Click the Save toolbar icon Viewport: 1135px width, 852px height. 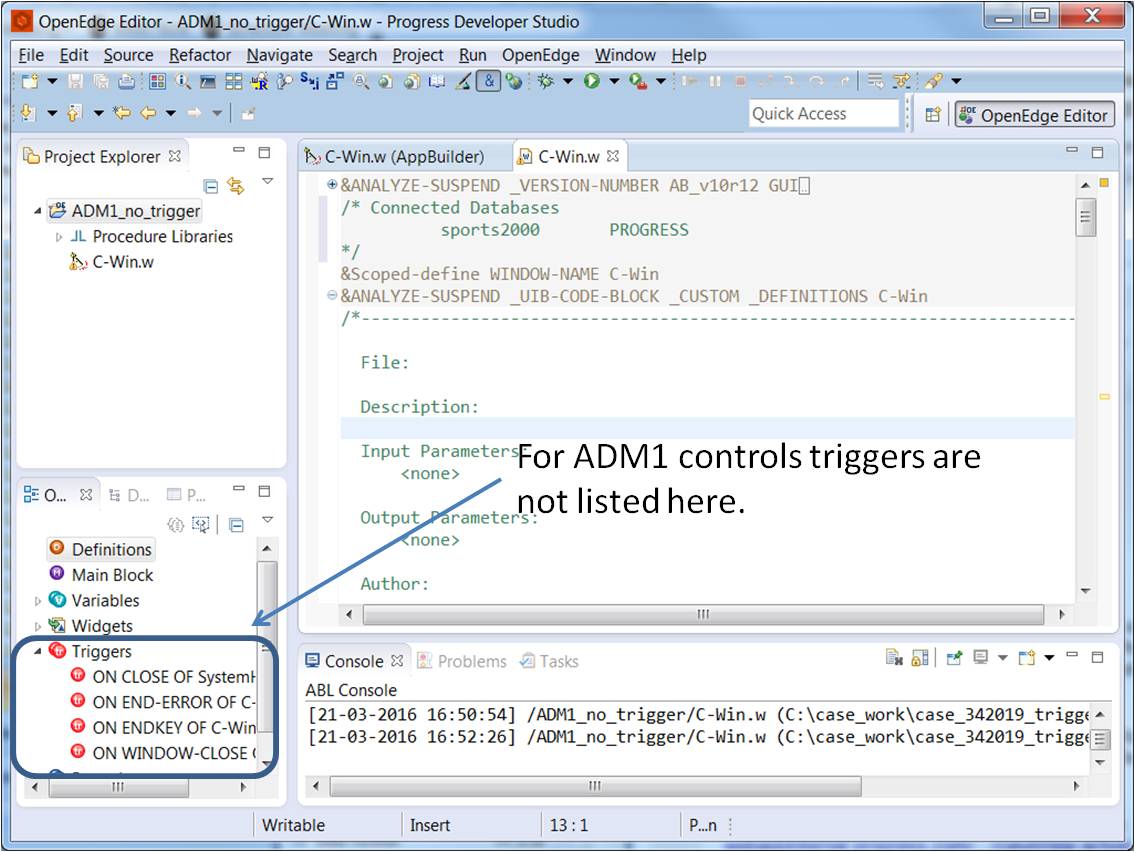75,81
